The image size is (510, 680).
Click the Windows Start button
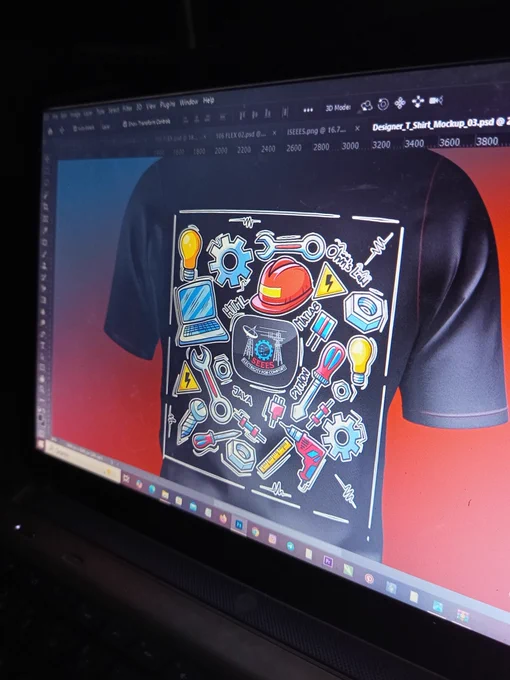point(40,444)
